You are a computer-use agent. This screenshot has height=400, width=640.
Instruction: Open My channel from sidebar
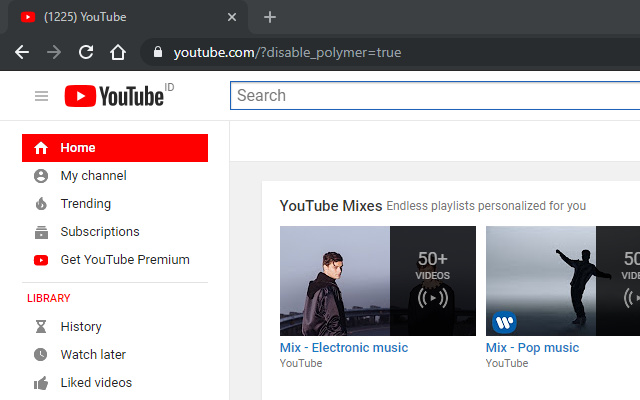(x=93, y=176)
